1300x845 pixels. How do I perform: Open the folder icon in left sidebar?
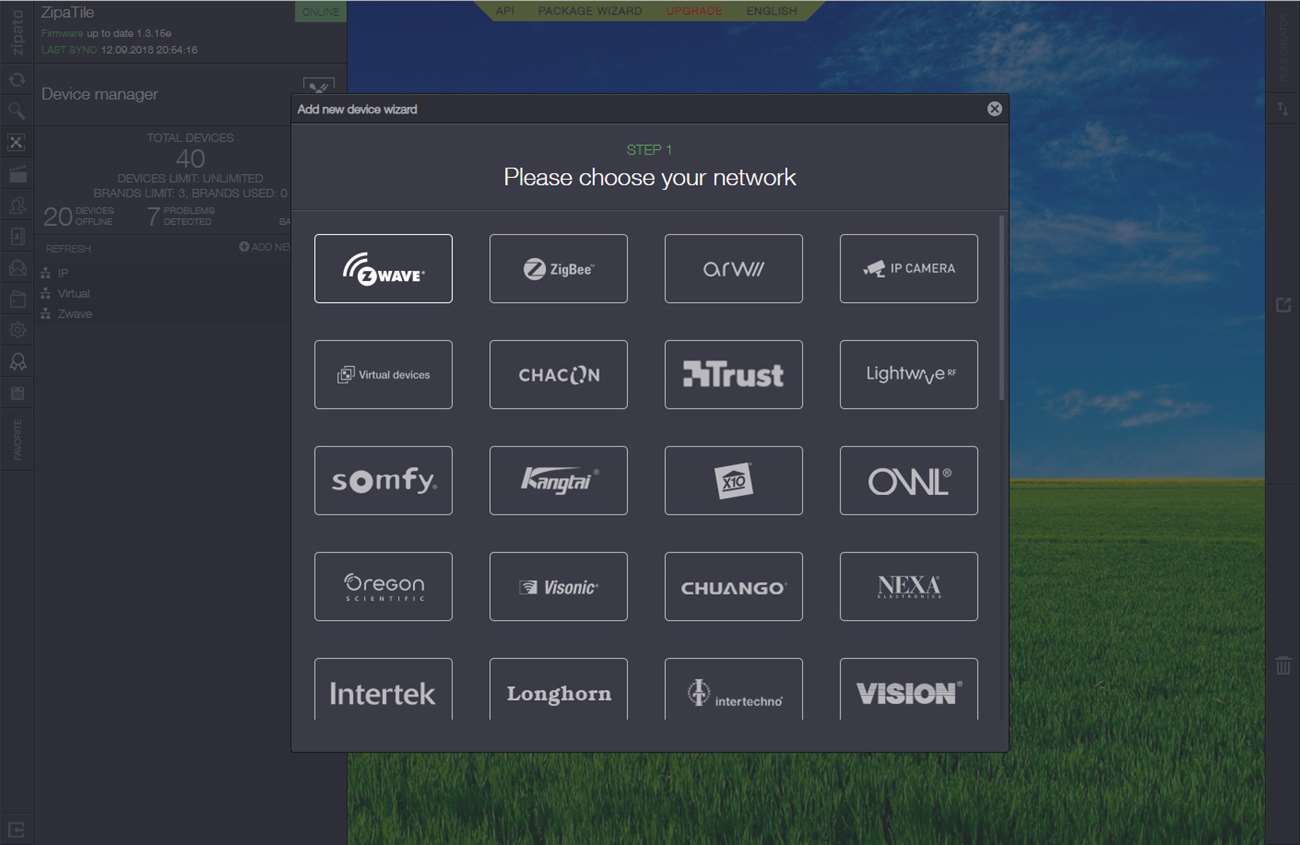[17, 299]
